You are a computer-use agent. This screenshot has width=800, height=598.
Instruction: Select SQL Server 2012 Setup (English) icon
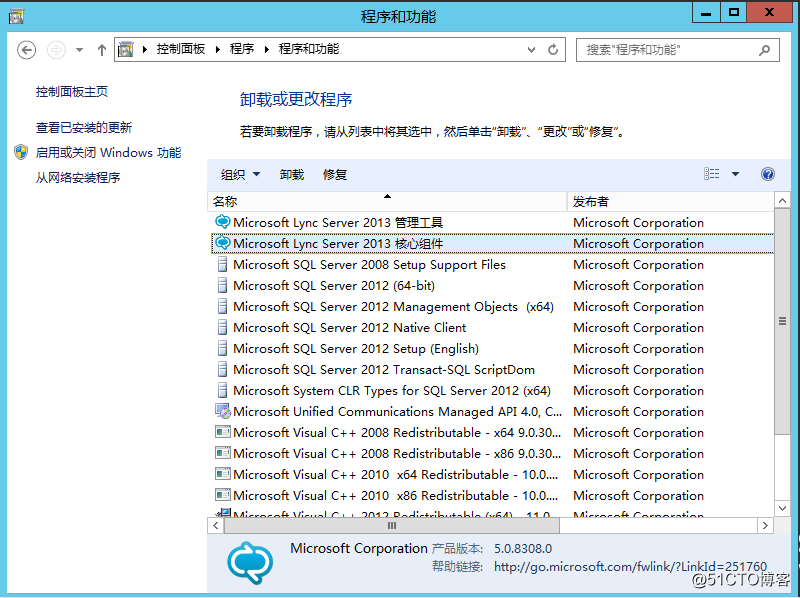[x=222, y=348]
